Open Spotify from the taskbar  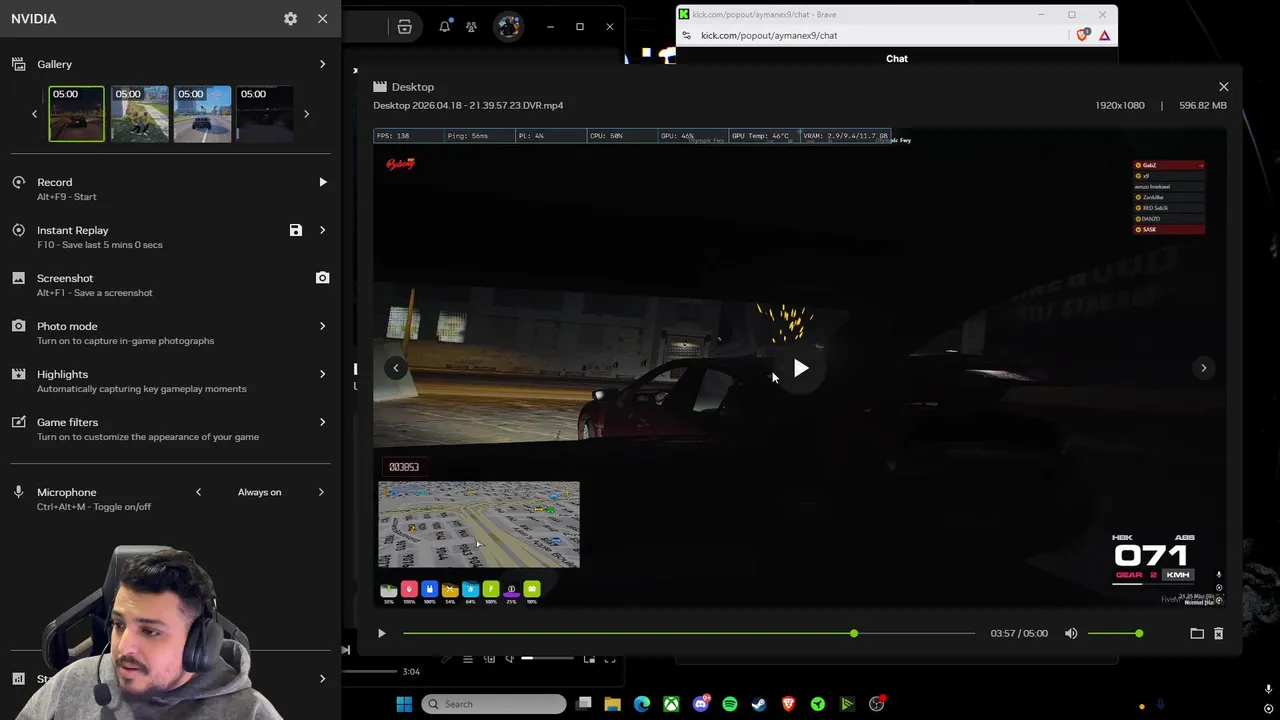[729, 704]
